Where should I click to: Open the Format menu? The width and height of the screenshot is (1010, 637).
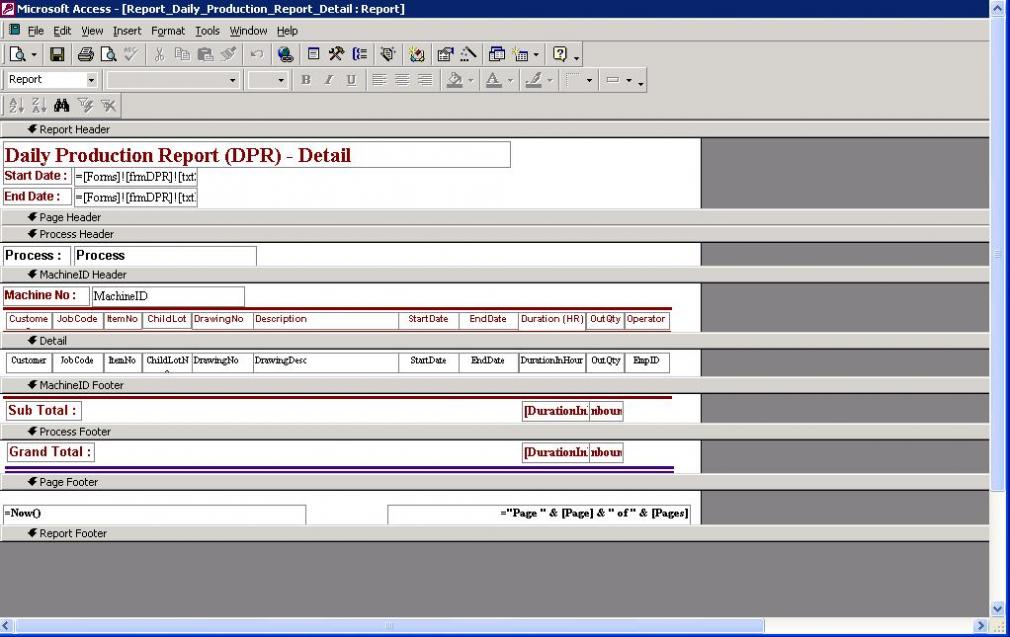click(x=168, y=31)
